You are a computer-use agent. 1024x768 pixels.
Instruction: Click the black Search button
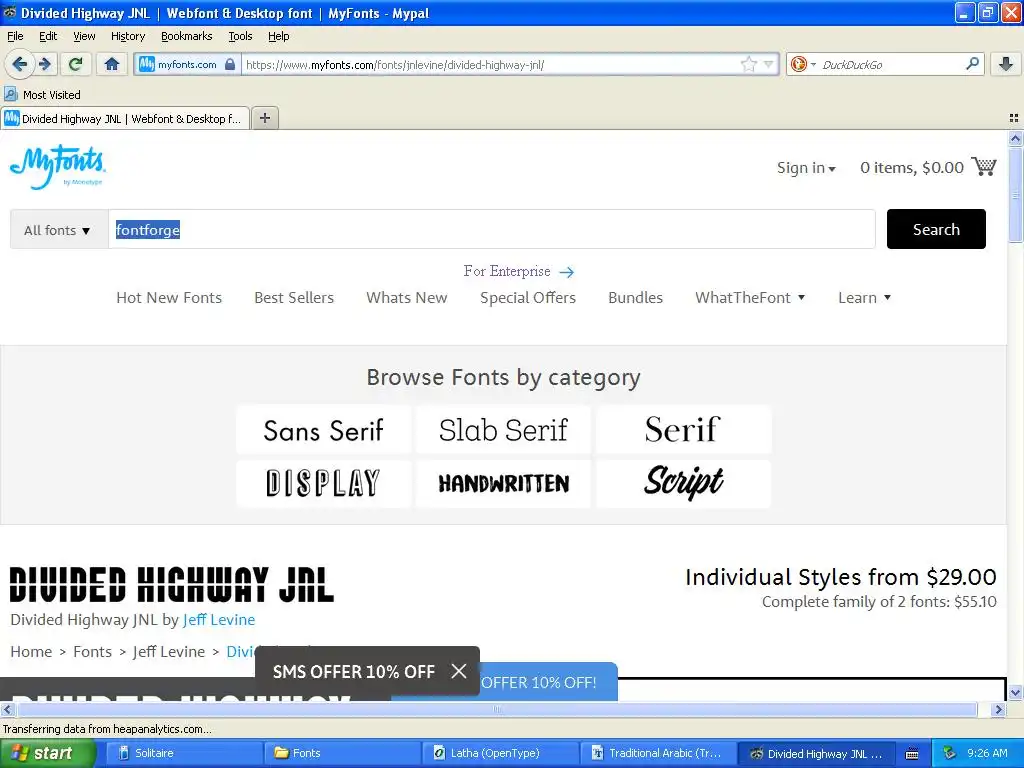(x=936, y=229)
